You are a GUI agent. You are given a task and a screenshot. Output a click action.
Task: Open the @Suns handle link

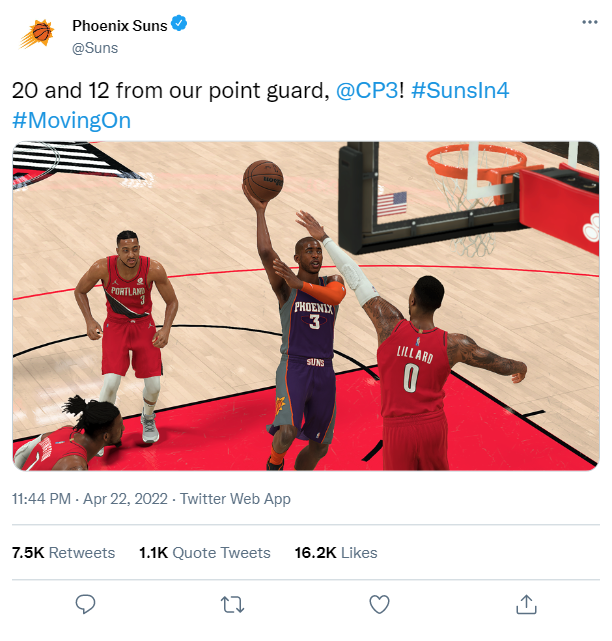[95, 48]
